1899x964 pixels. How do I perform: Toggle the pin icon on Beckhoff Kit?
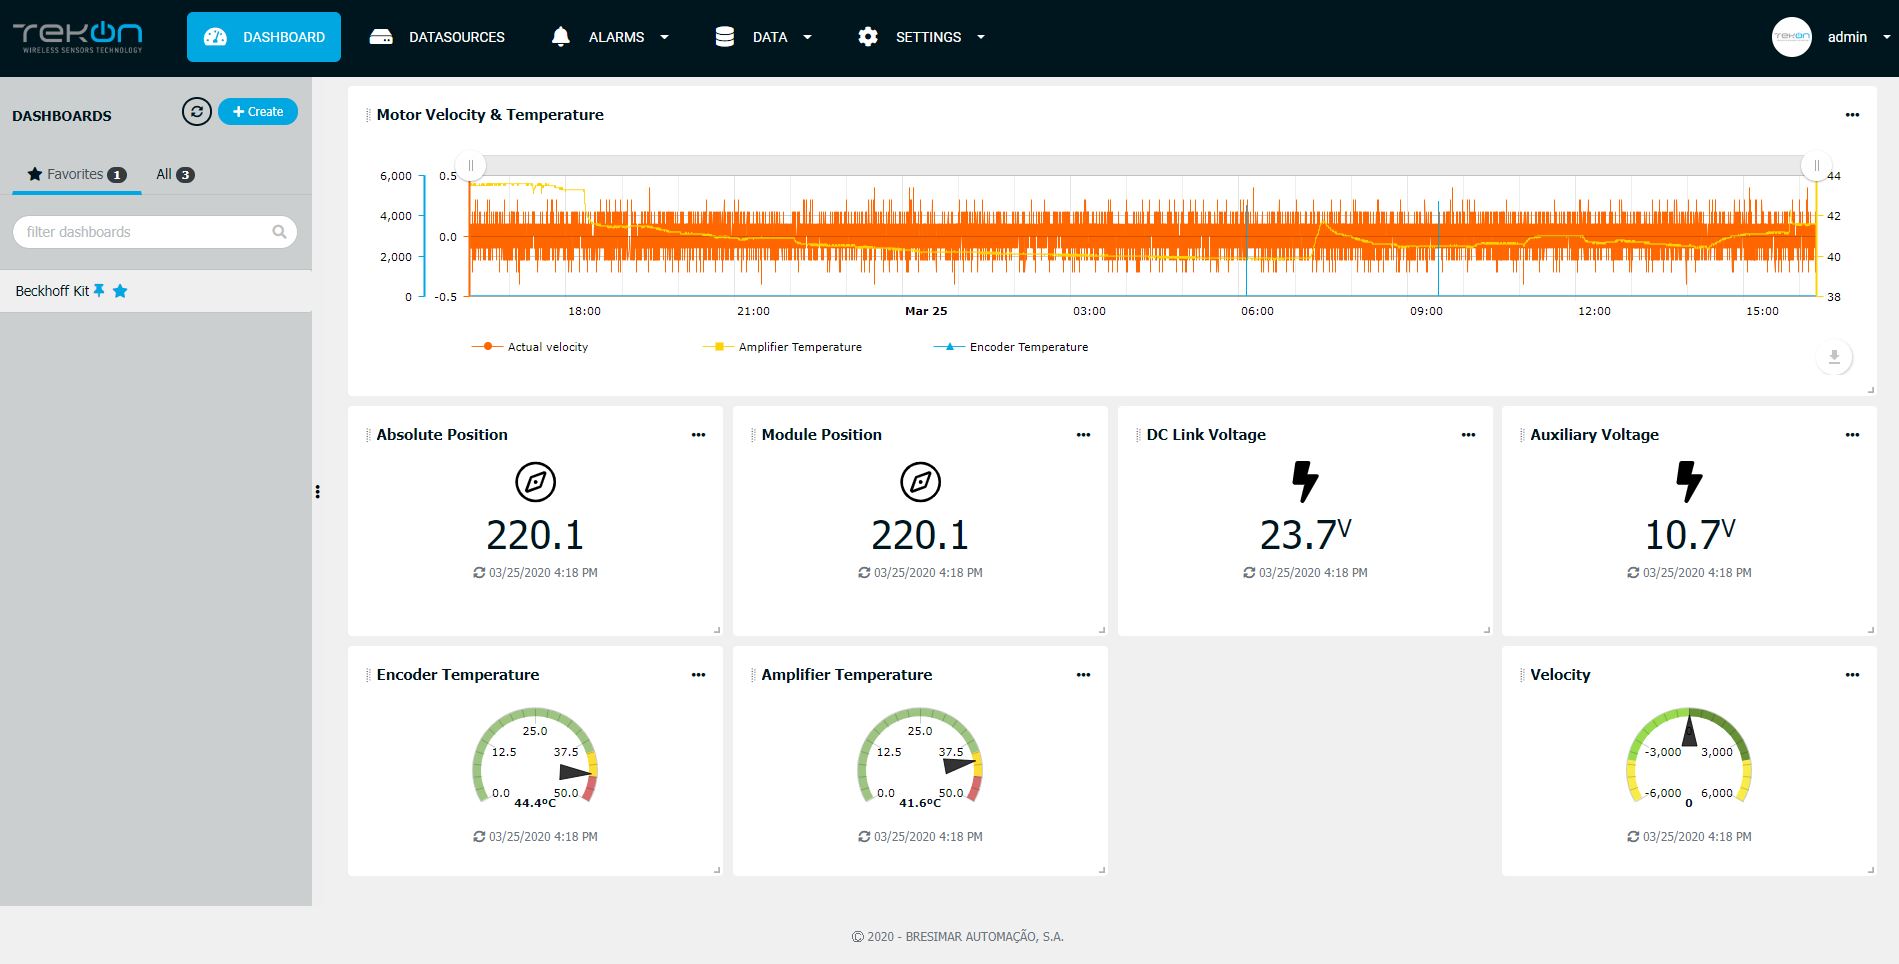click(x=99, y=291)
